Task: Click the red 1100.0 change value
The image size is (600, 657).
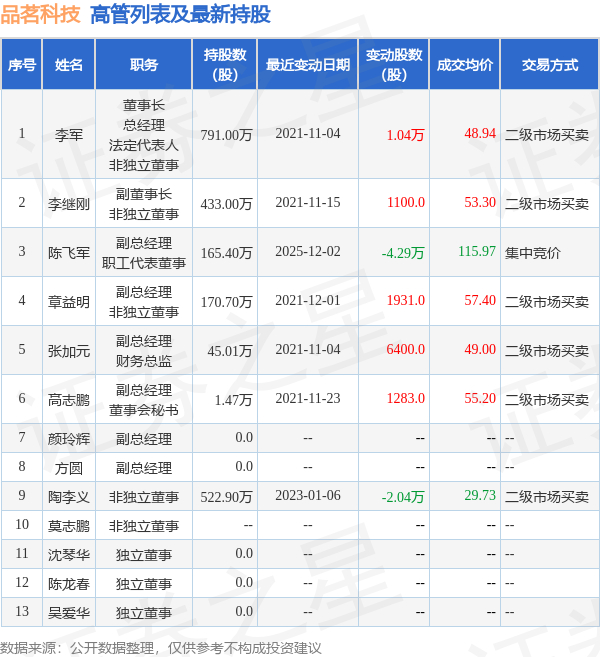Action: [x=406, y=202]
